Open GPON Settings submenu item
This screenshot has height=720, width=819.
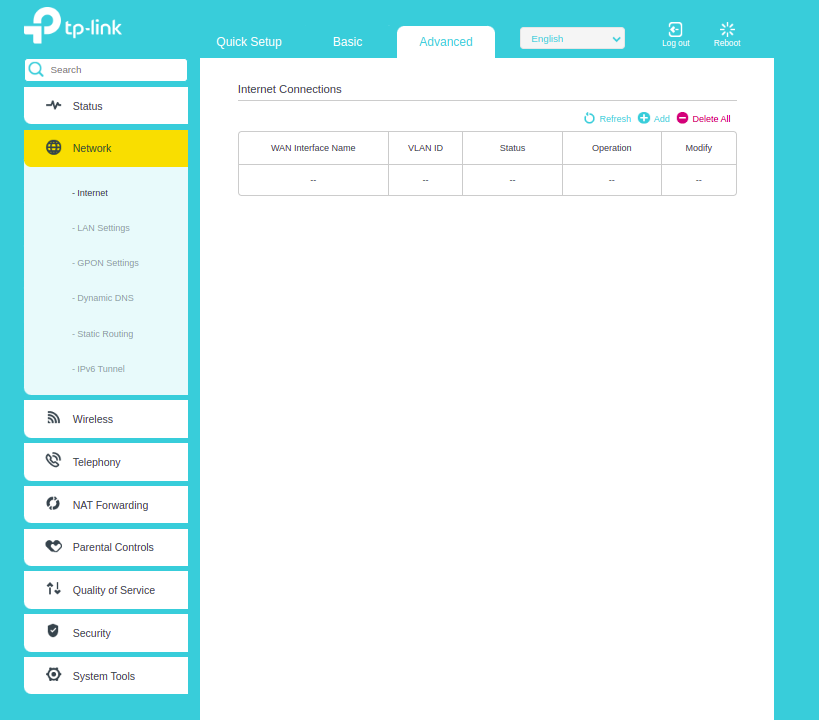(x=106, y=263)
